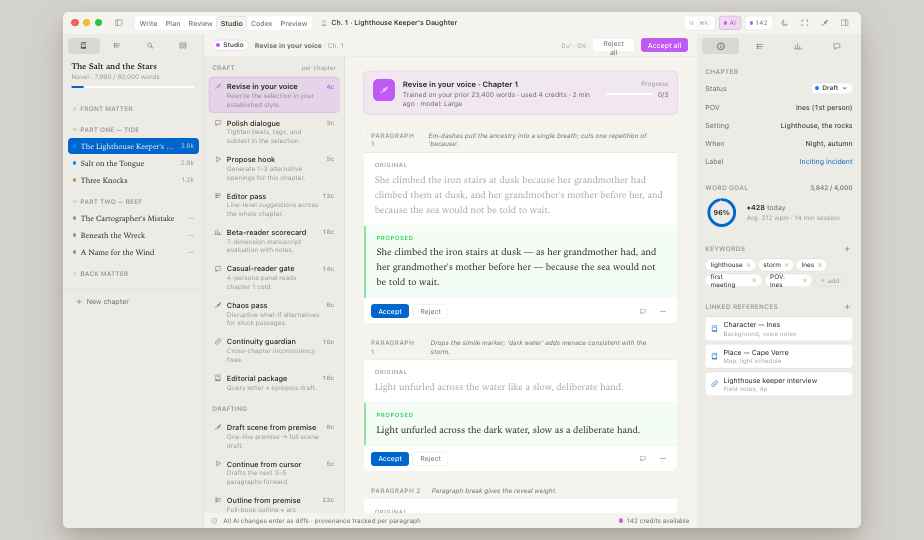Image resolution: width=924 pixels, height=540 pixels.
Task: Reject the iron stairs proposed paragraph
Action: (x=430, y=311)
